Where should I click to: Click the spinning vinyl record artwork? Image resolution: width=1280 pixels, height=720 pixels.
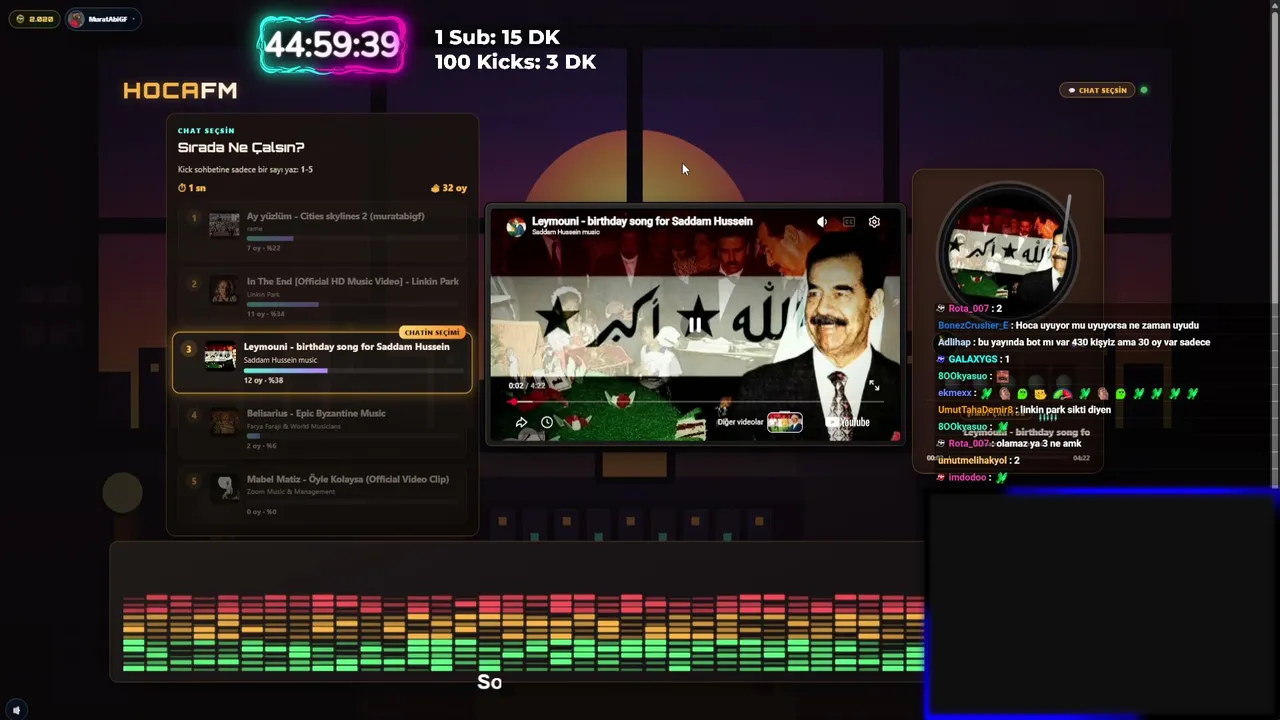point(1008,253)
